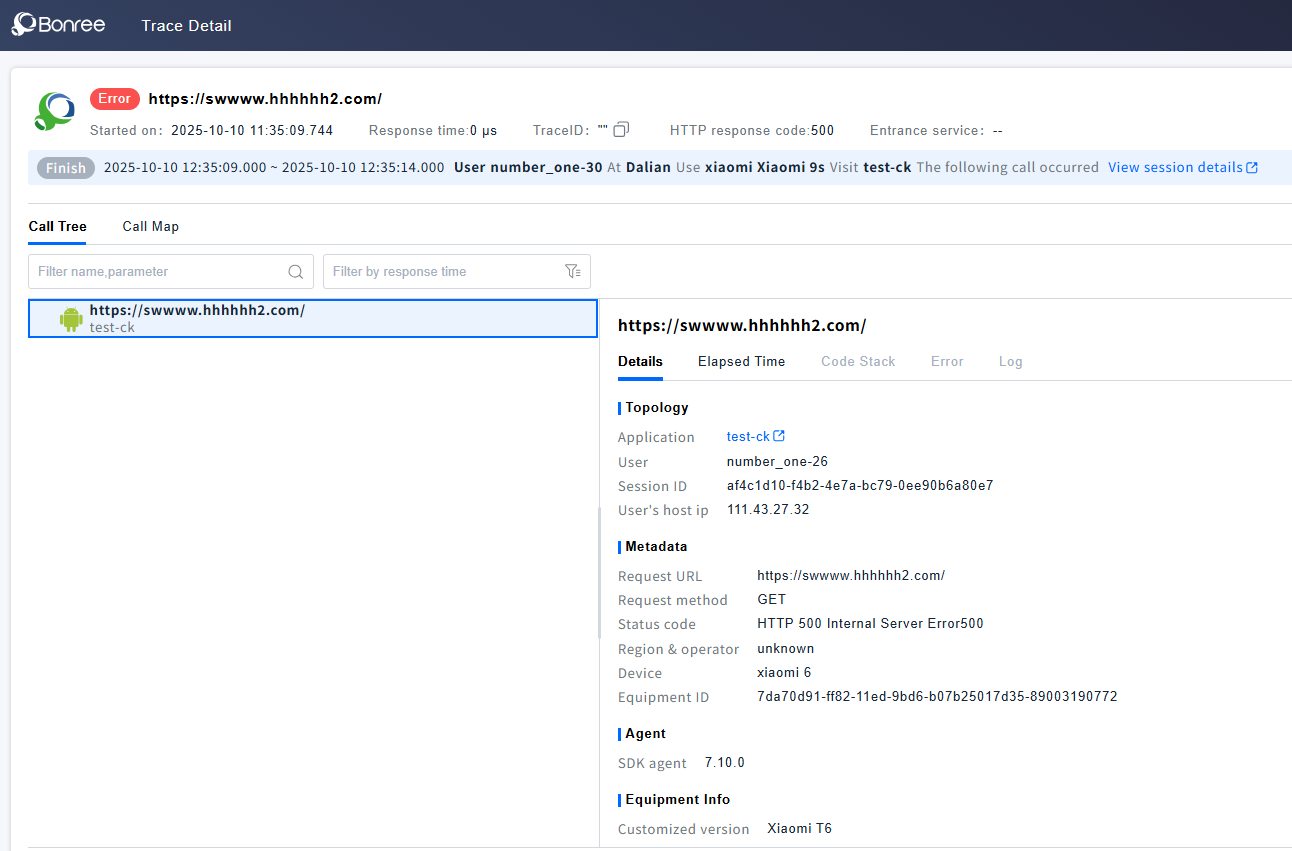1292x851 pixels.
Task: Select the swwww.hhhhhh2.com call tree row
Action: point(312,318)
